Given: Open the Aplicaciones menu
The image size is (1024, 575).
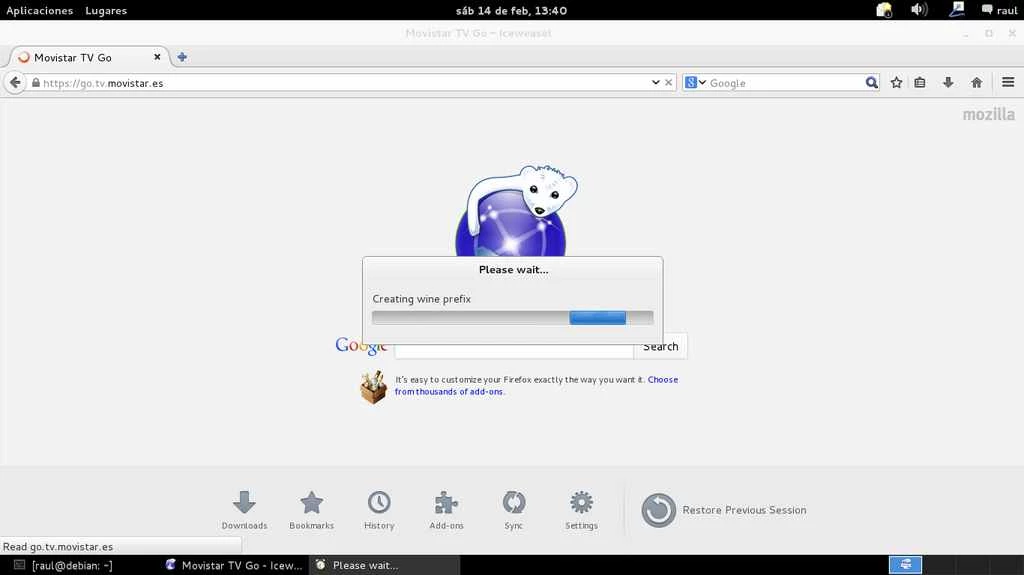Looking at the screenshot, I should point(40,10).
